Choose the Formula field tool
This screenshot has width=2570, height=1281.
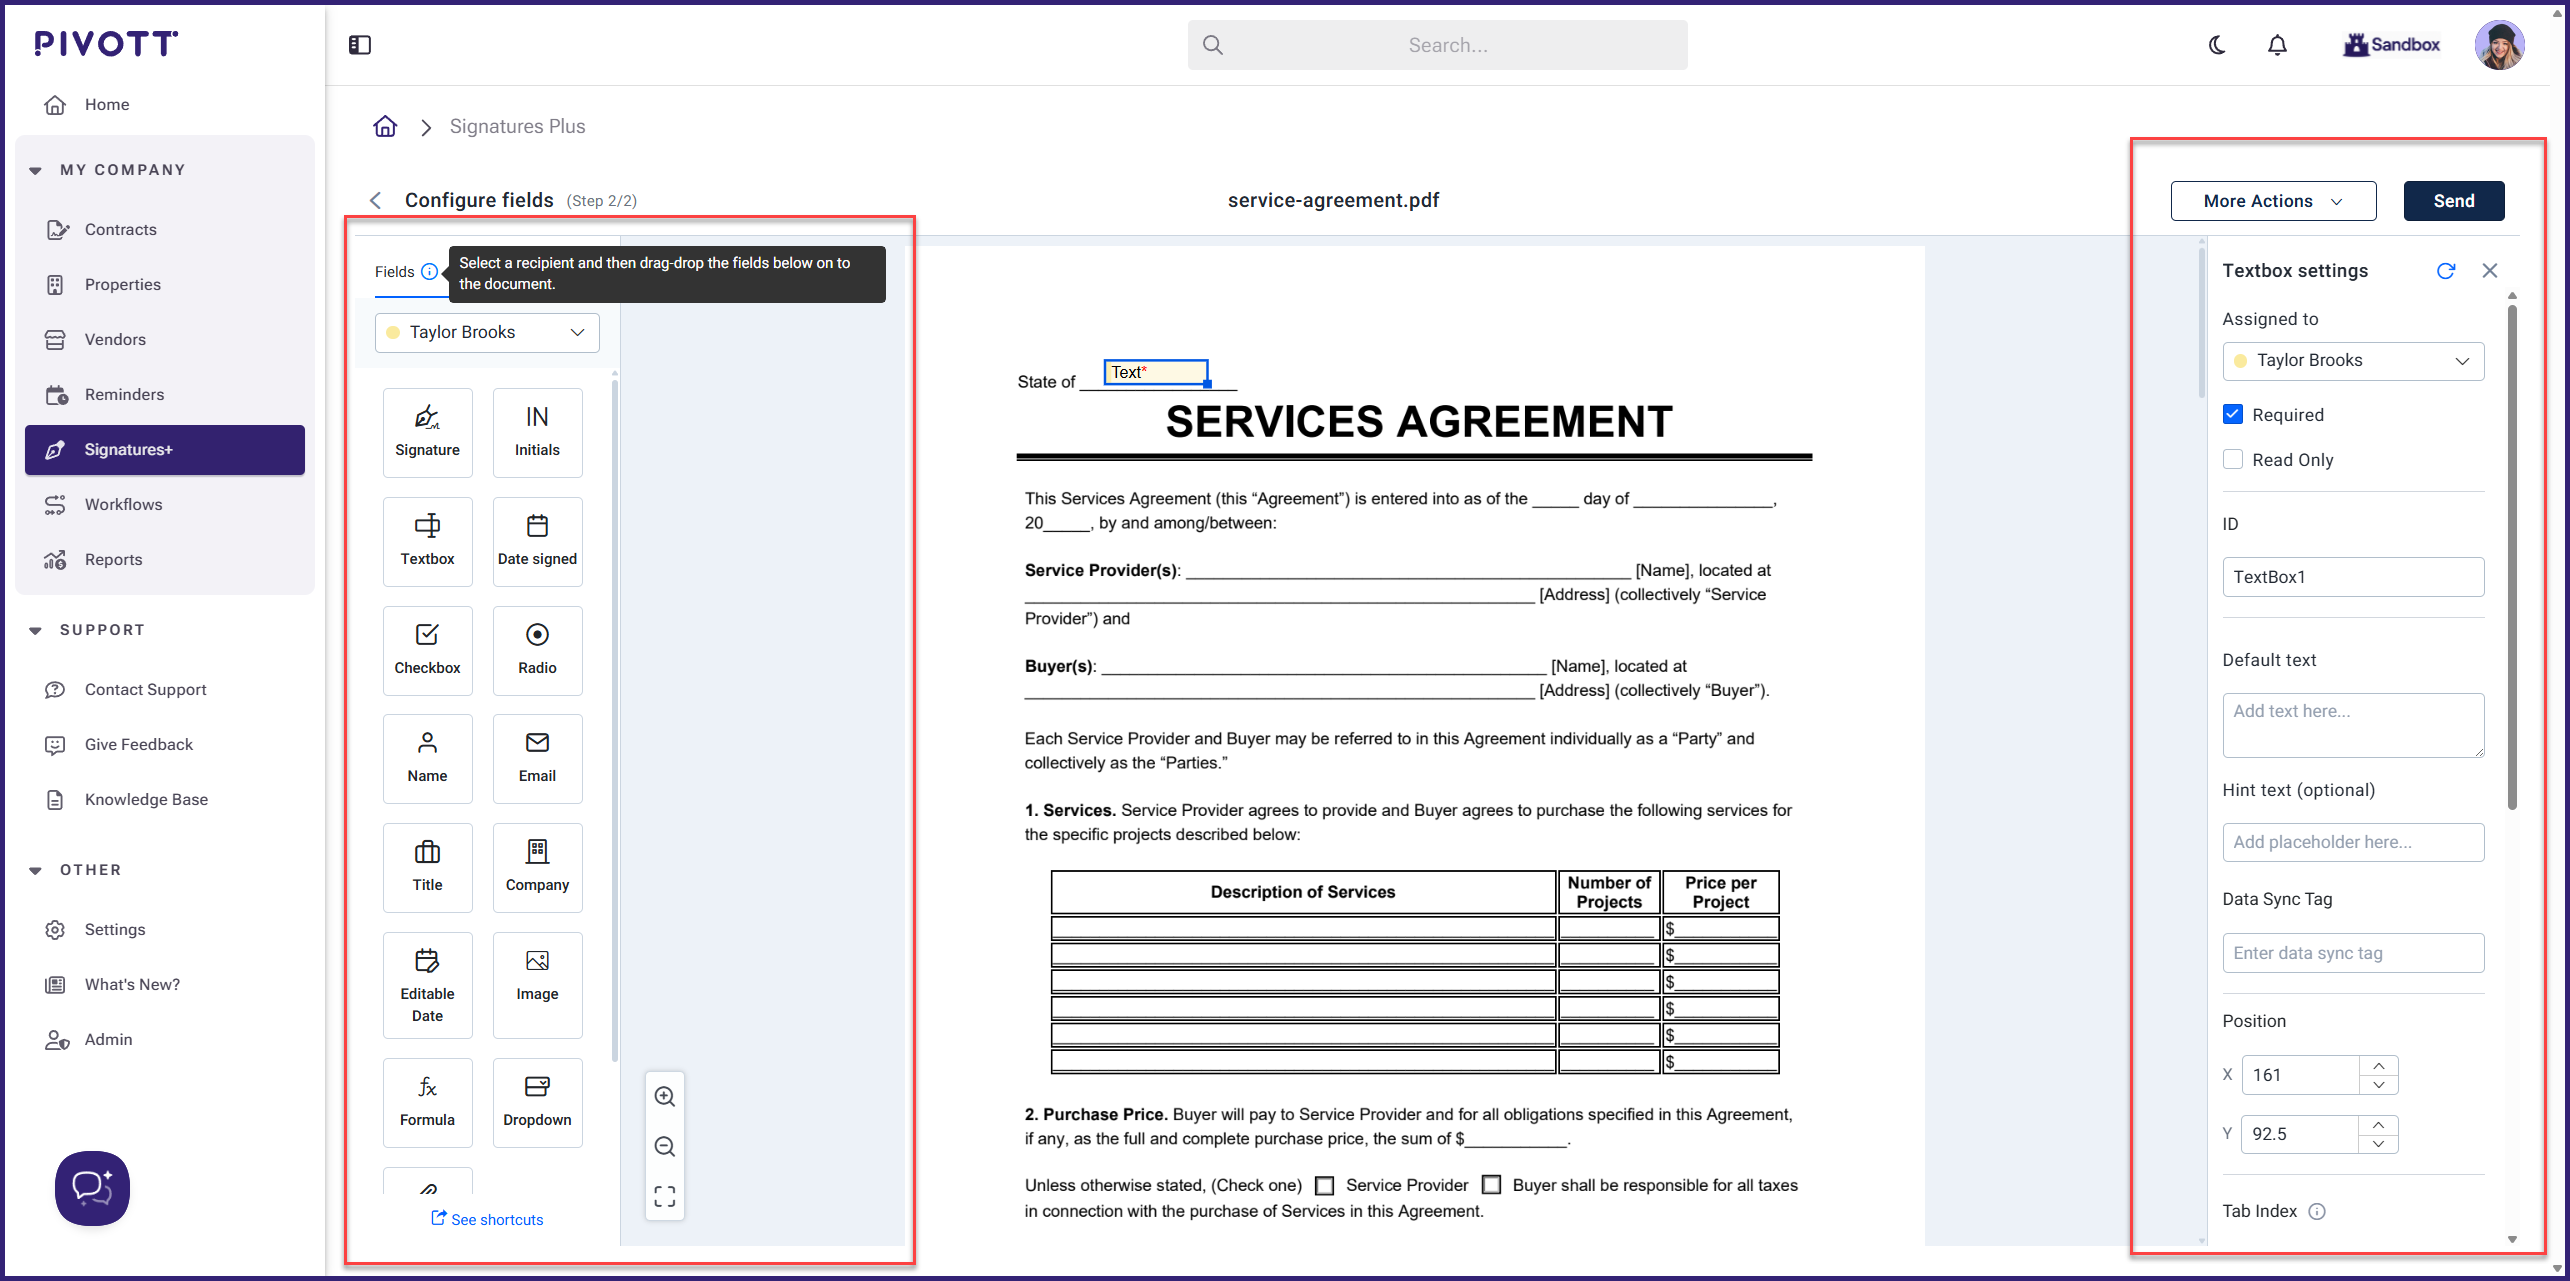[427, 1102]
